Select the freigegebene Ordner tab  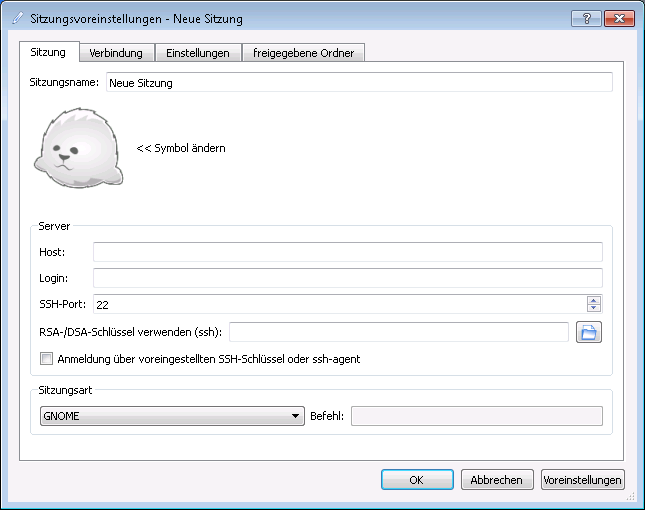pos(303,53)
